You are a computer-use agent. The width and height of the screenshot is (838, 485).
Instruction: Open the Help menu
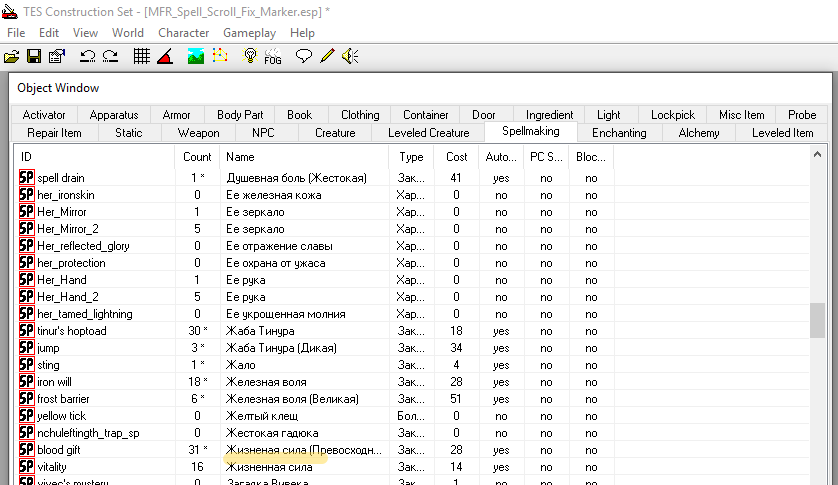[x=302, y=33]
